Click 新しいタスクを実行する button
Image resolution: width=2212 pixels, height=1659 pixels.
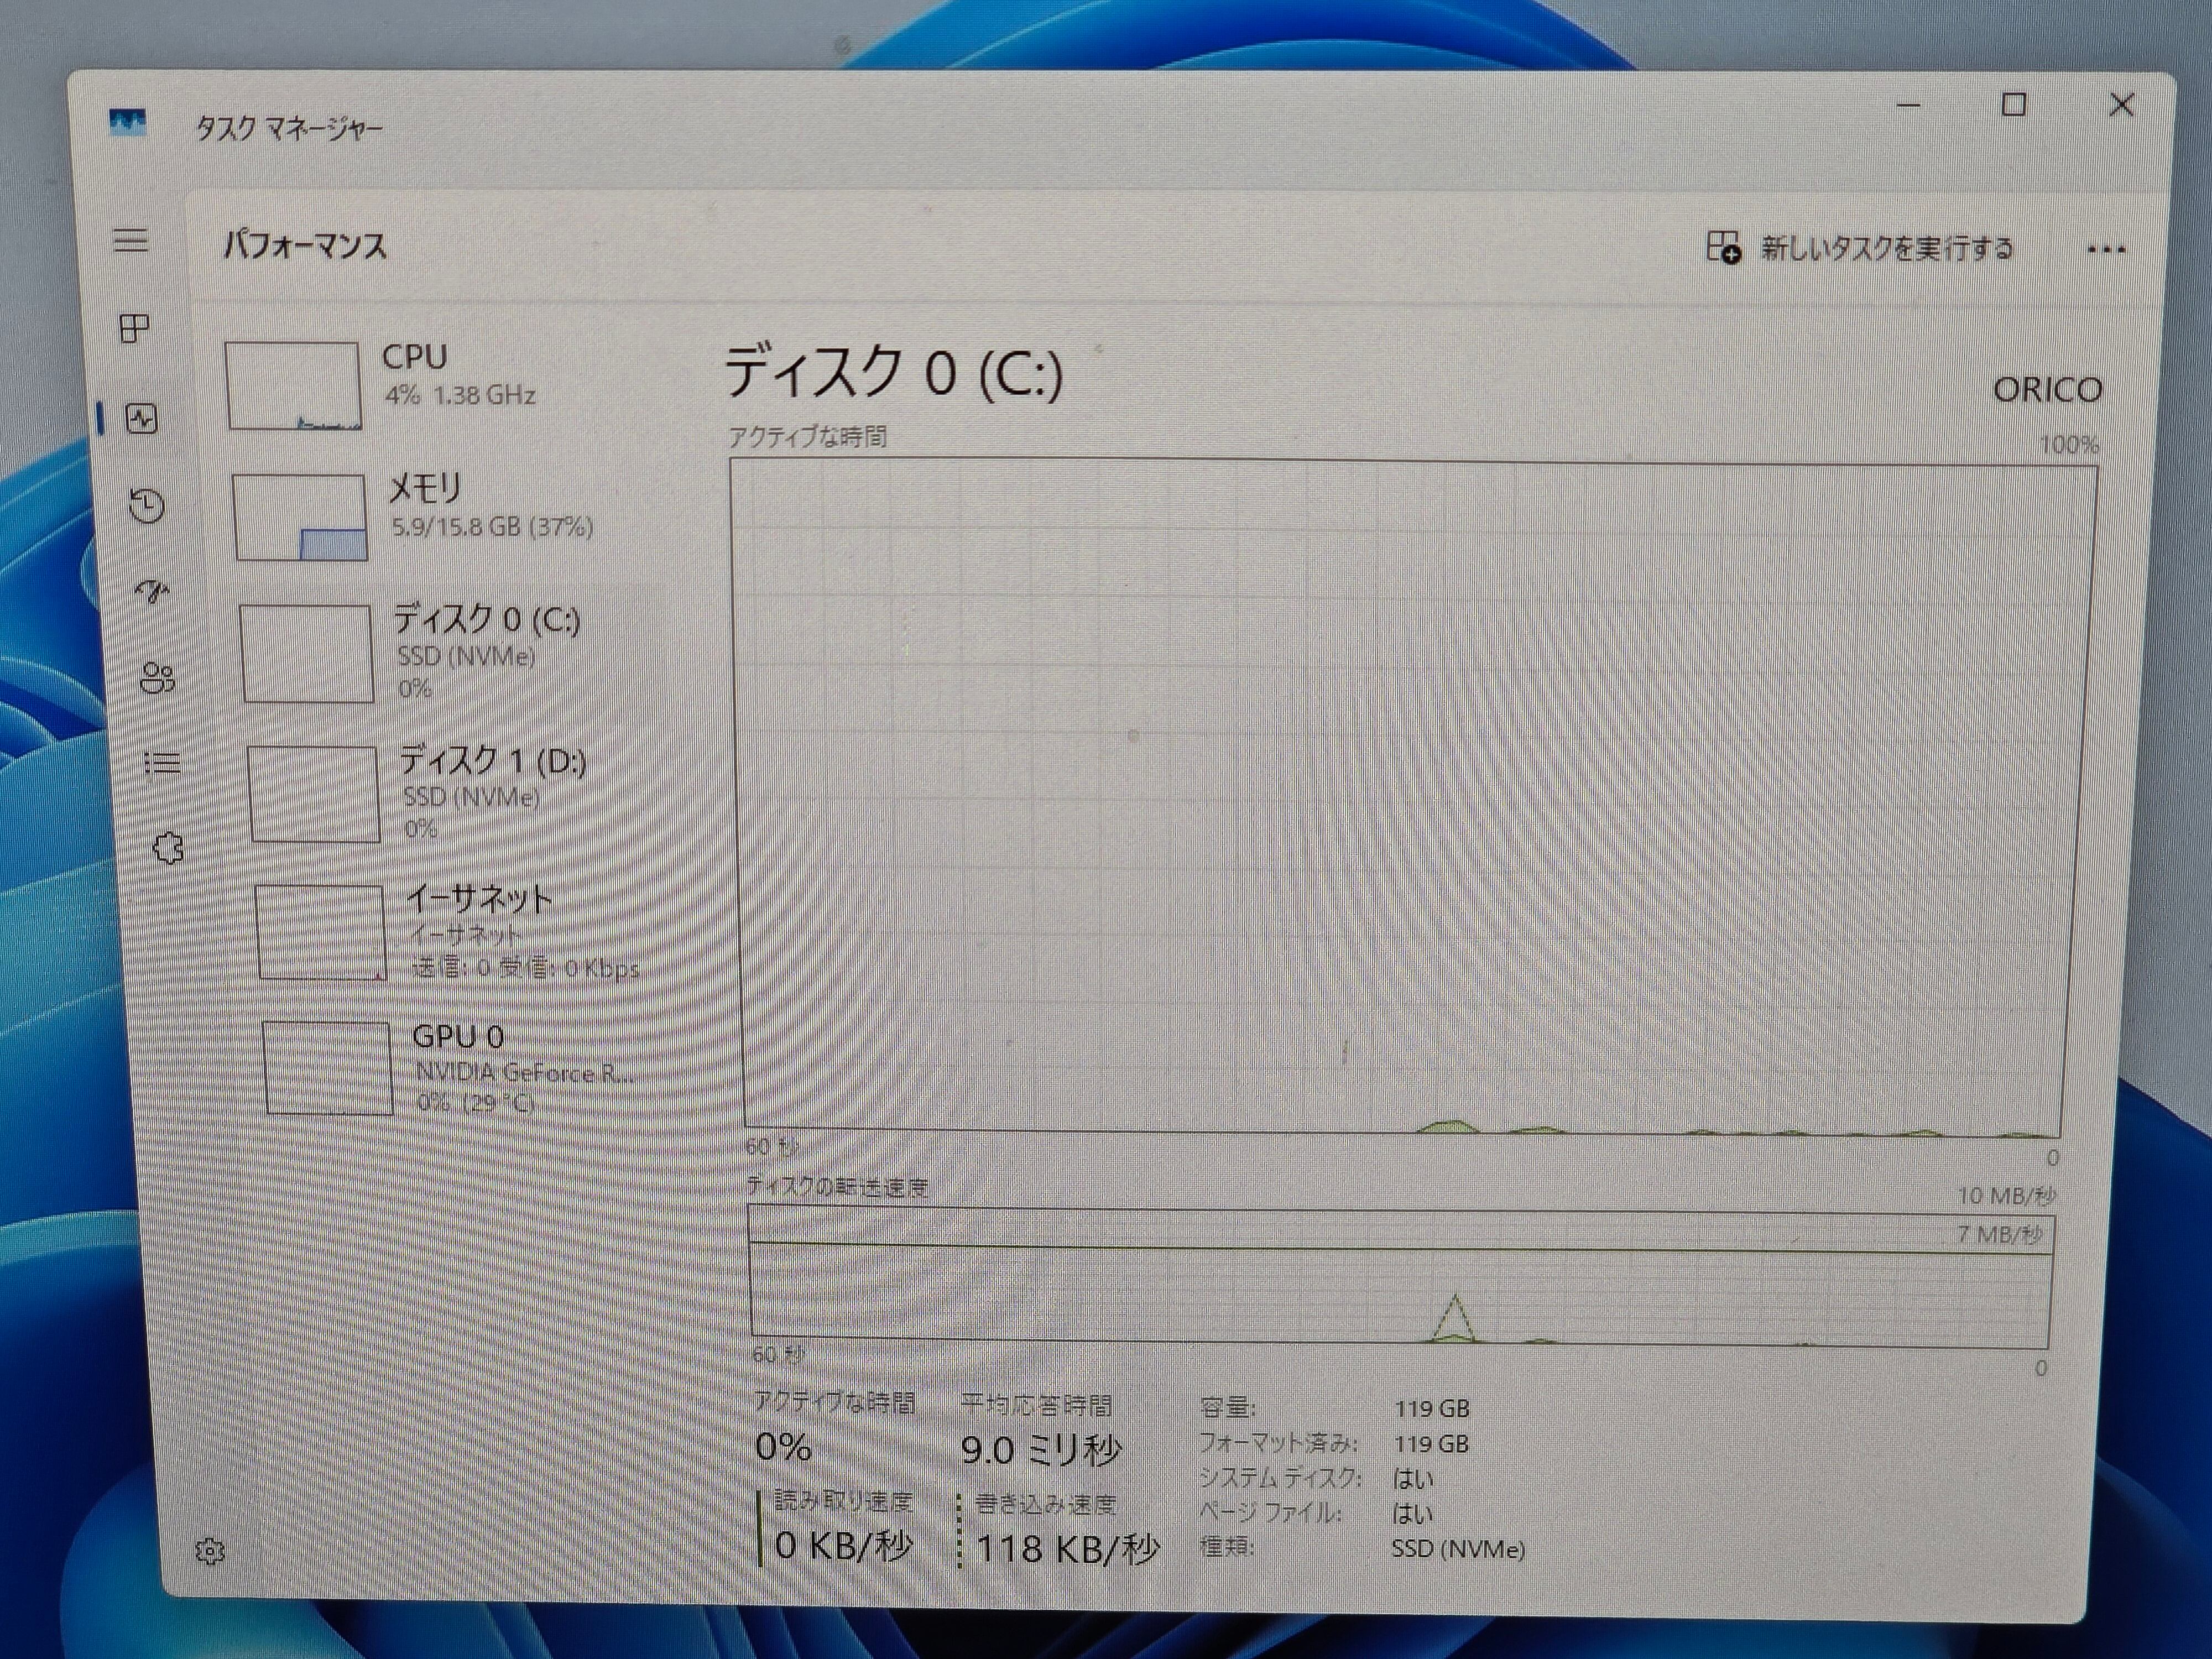point(1860,248)
